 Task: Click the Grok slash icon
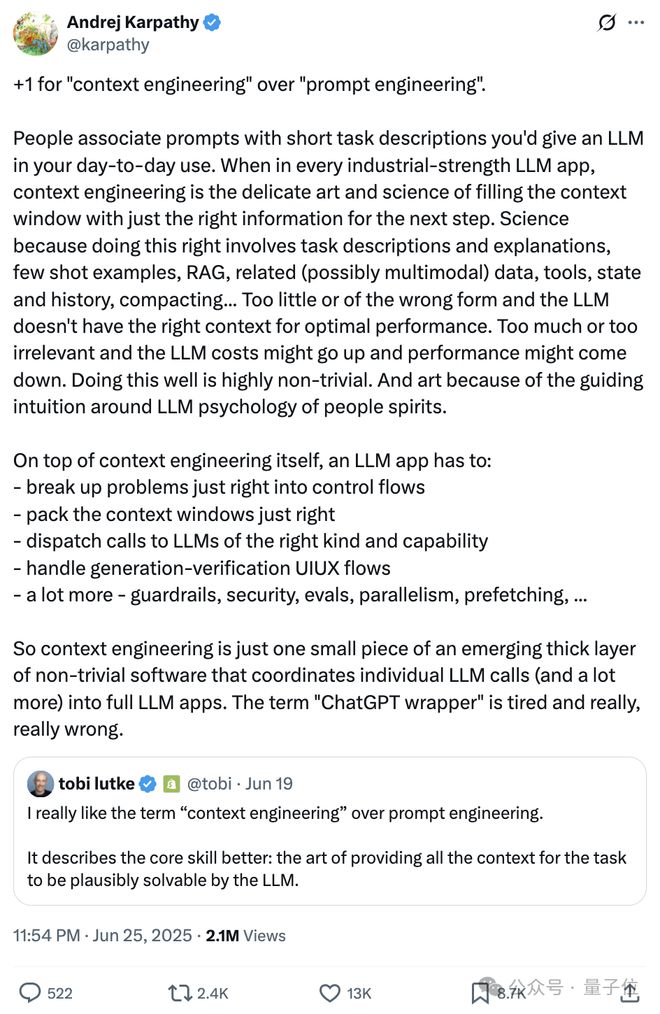pos(606,23)
